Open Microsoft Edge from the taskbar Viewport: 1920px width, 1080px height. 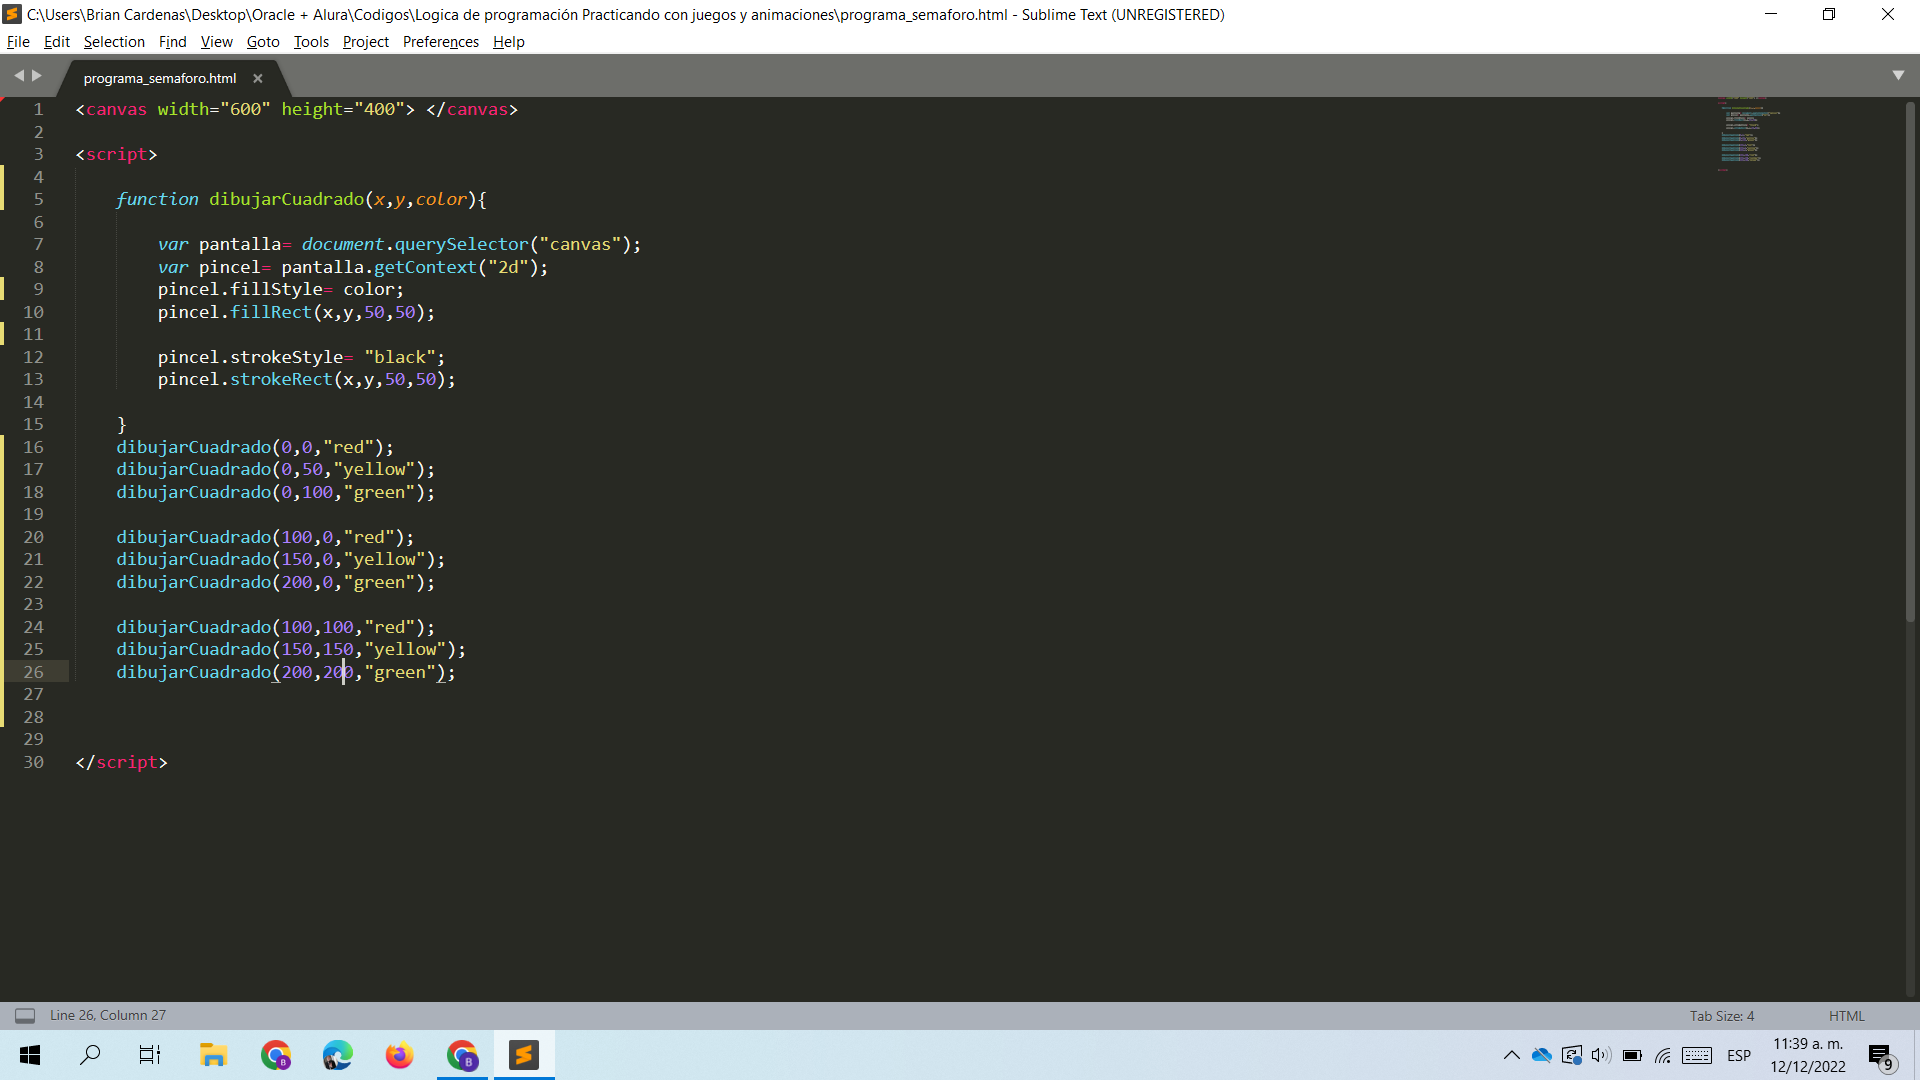[338, 1055]
